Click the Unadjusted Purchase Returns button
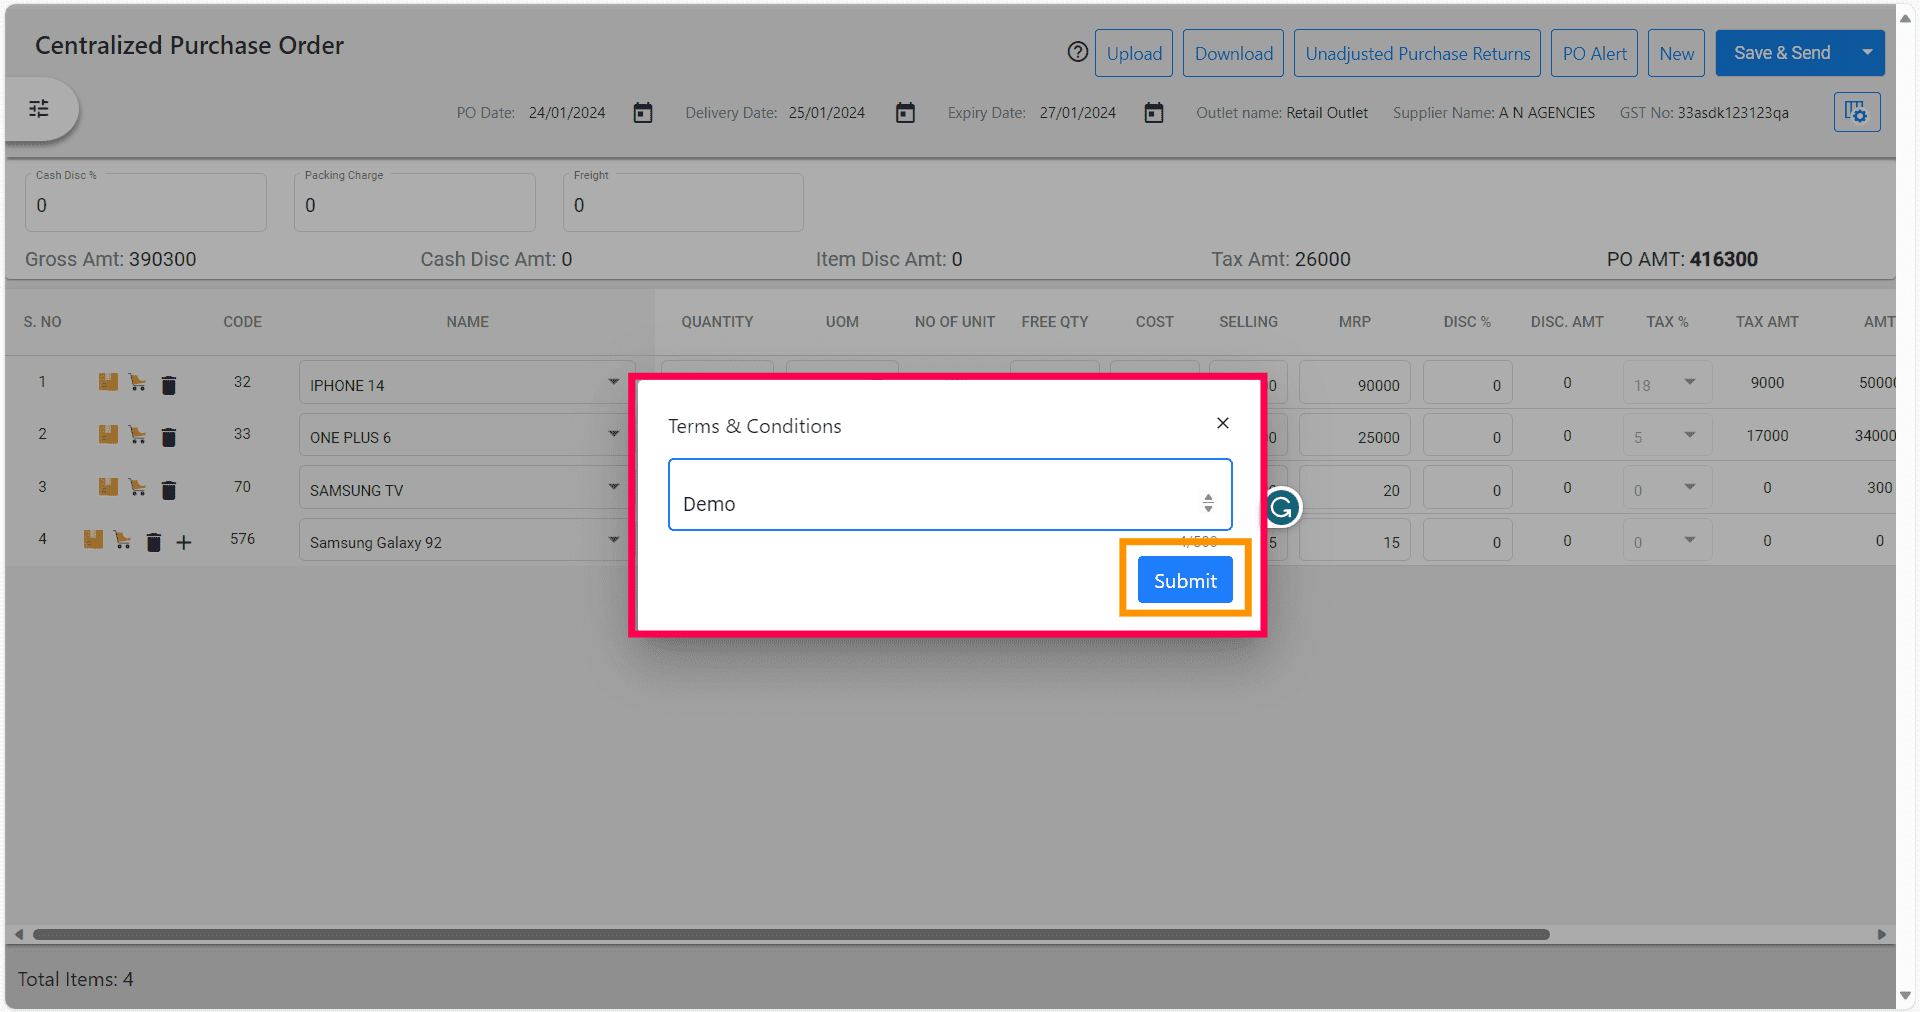The height and width of the screenshot is (1012, 1920). click(1417, 54)
